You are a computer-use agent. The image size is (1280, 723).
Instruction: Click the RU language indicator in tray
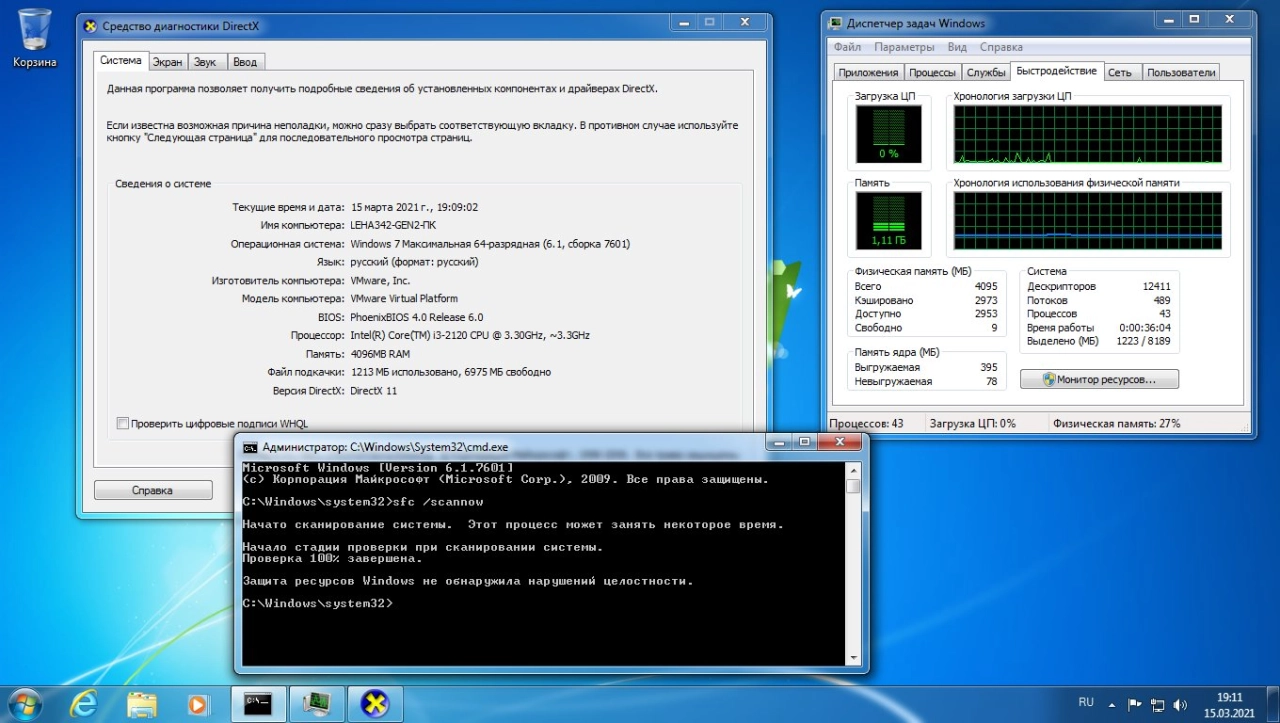[1086, 703]
